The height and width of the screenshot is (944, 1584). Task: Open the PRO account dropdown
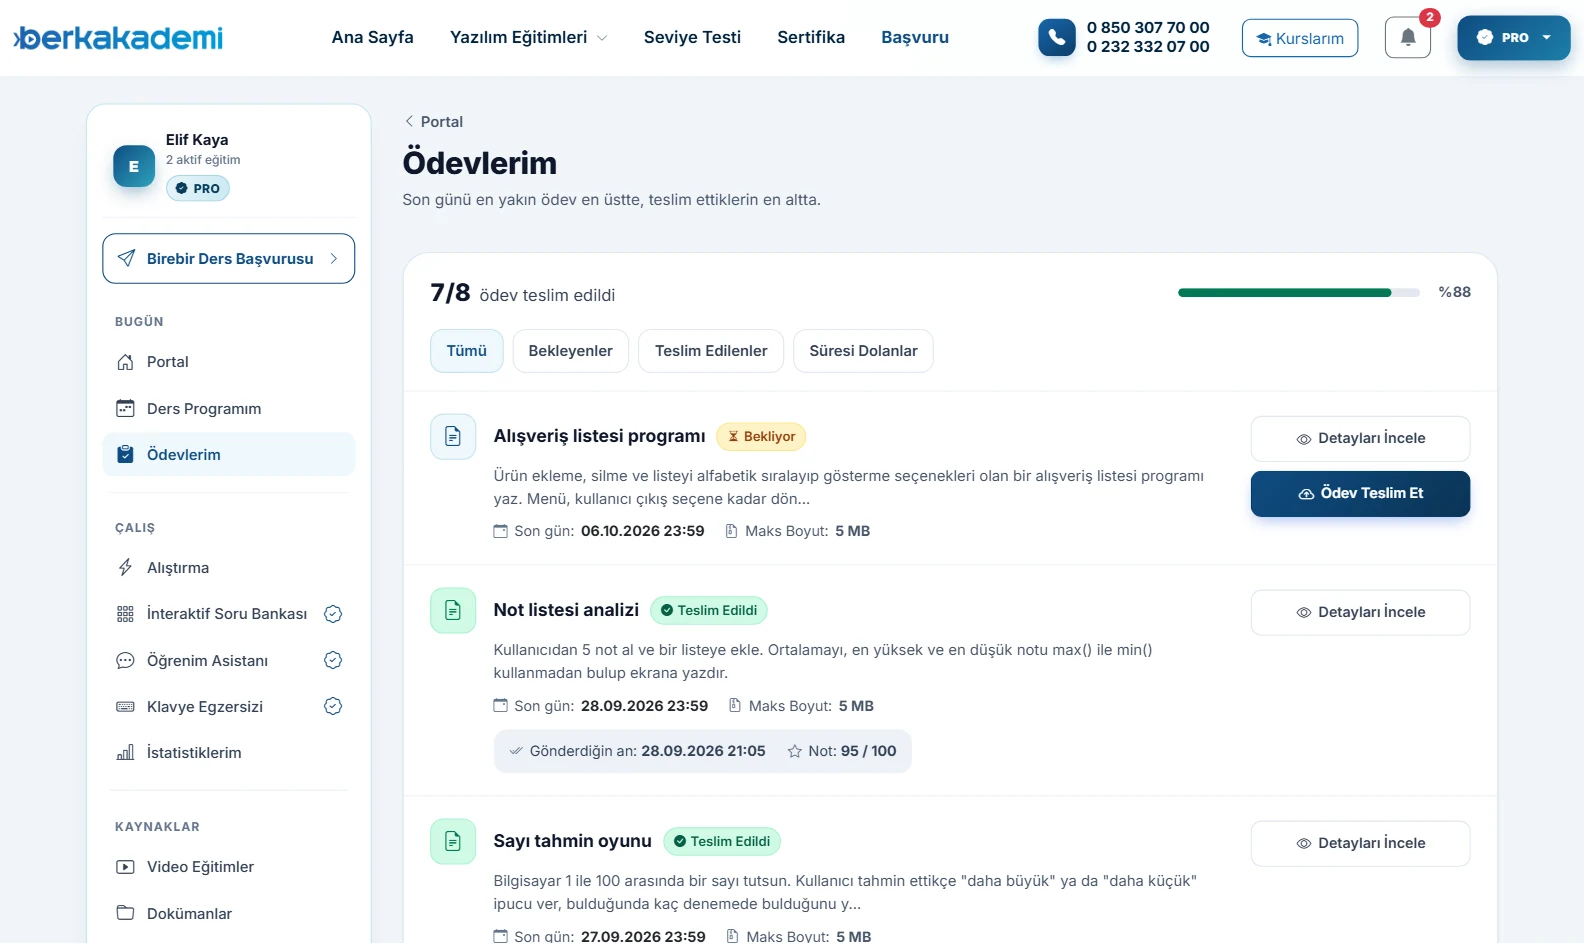pos(1514,38)
